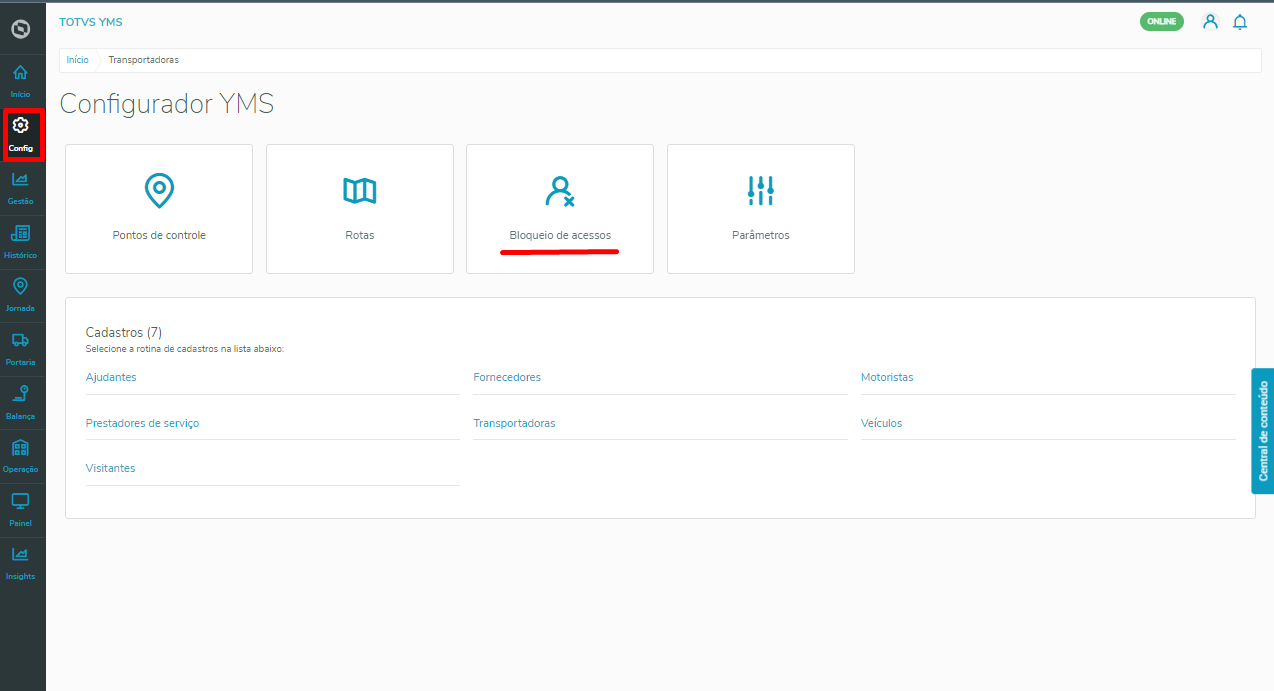
Task: Open Portaria in the sidebar
Action: pyautogui.click(x=20, y=349)
